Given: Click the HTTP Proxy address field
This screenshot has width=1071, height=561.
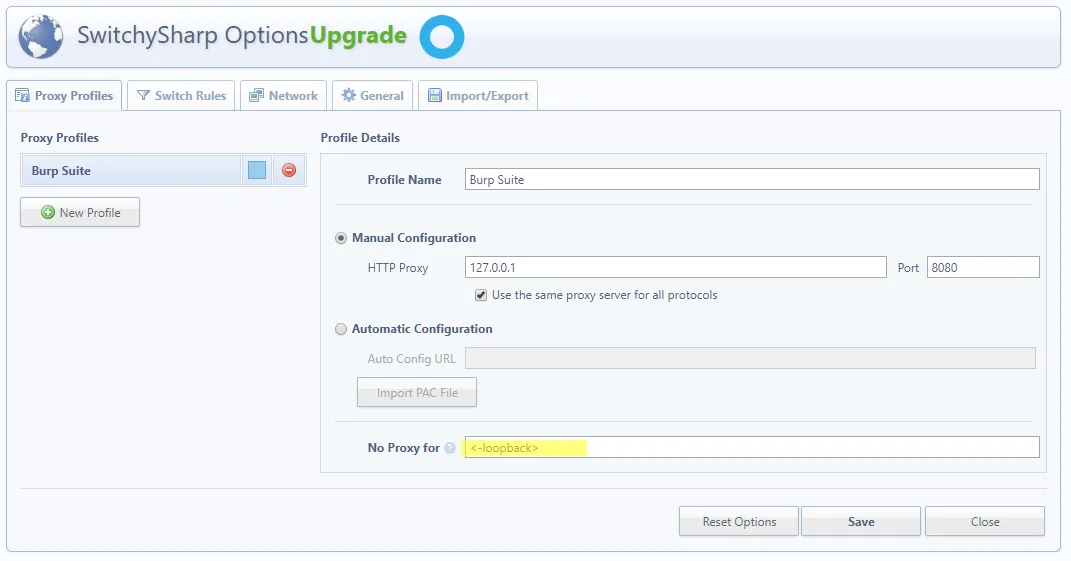Looking at the screenshot, I should click(x=676, y=267).
